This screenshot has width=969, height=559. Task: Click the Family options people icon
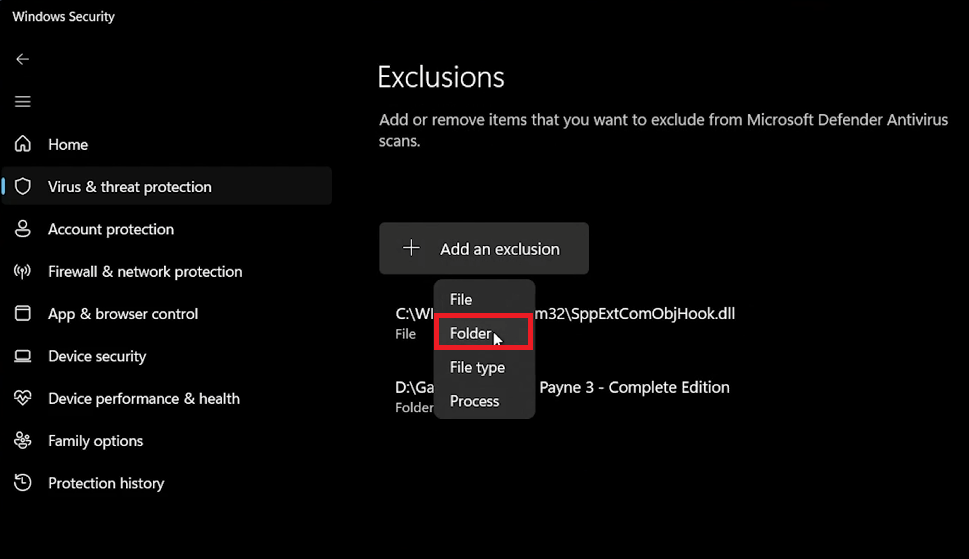click(x=23, y=441)
